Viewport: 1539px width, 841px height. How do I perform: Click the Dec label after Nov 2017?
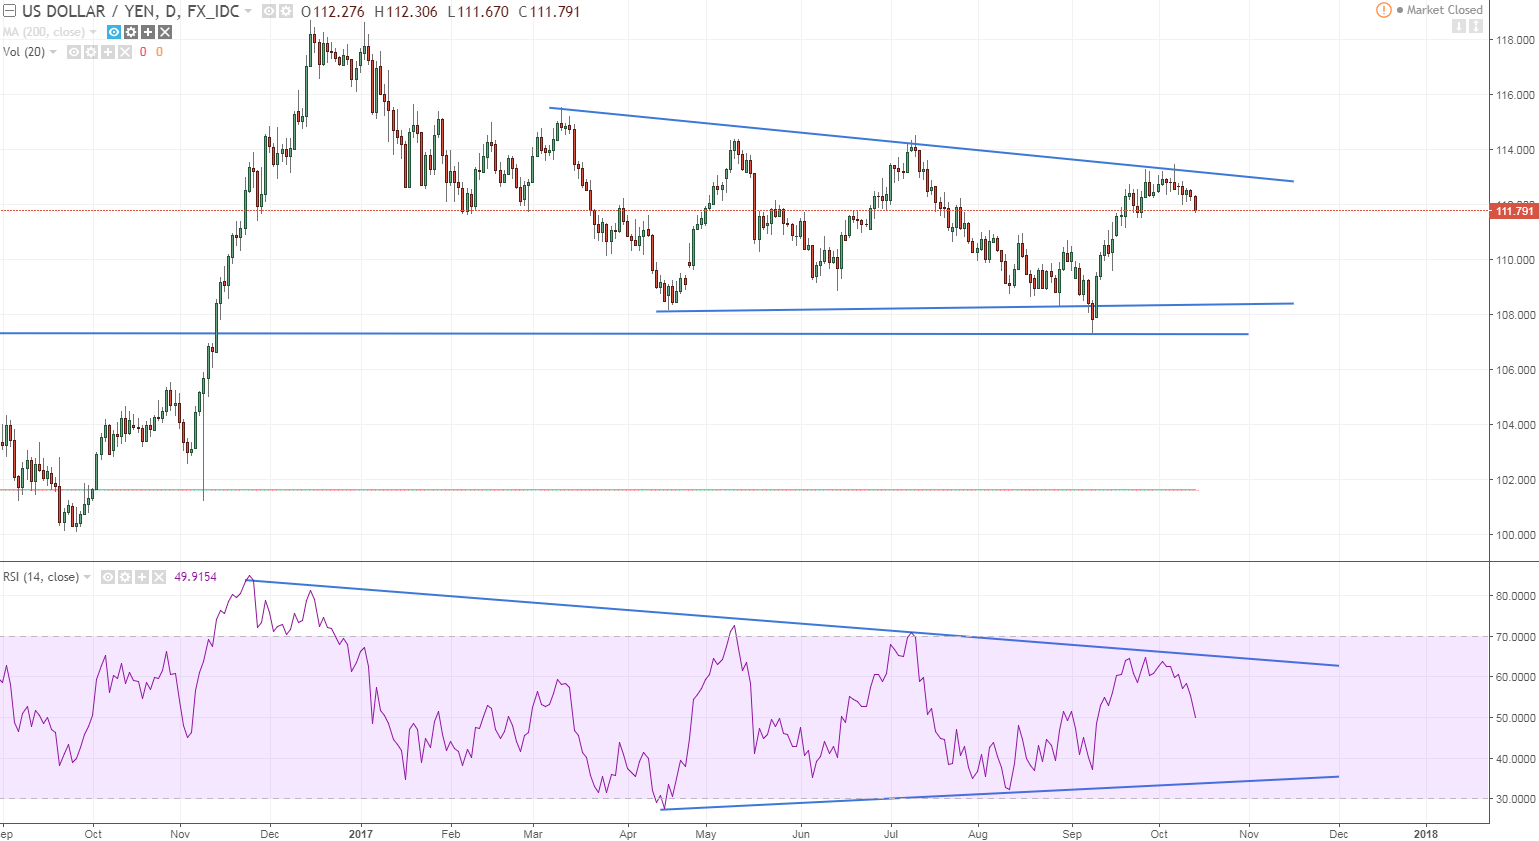click(x=1338, y=834)
